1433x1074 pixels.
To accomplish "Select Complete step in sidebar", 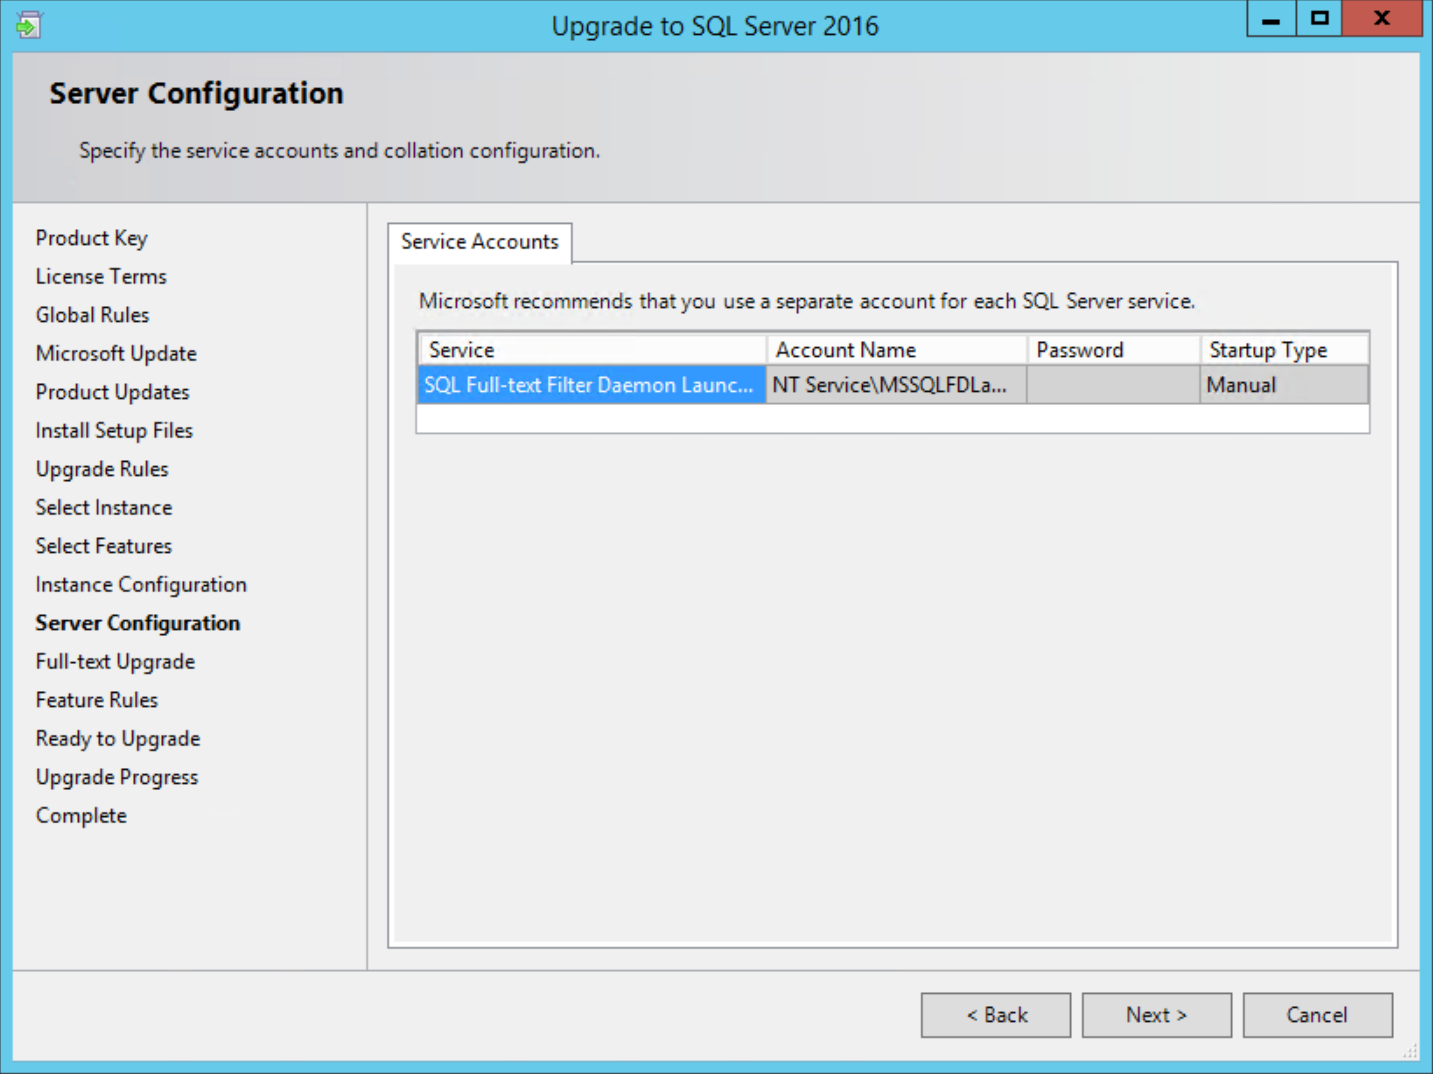I will coord(81,815).
